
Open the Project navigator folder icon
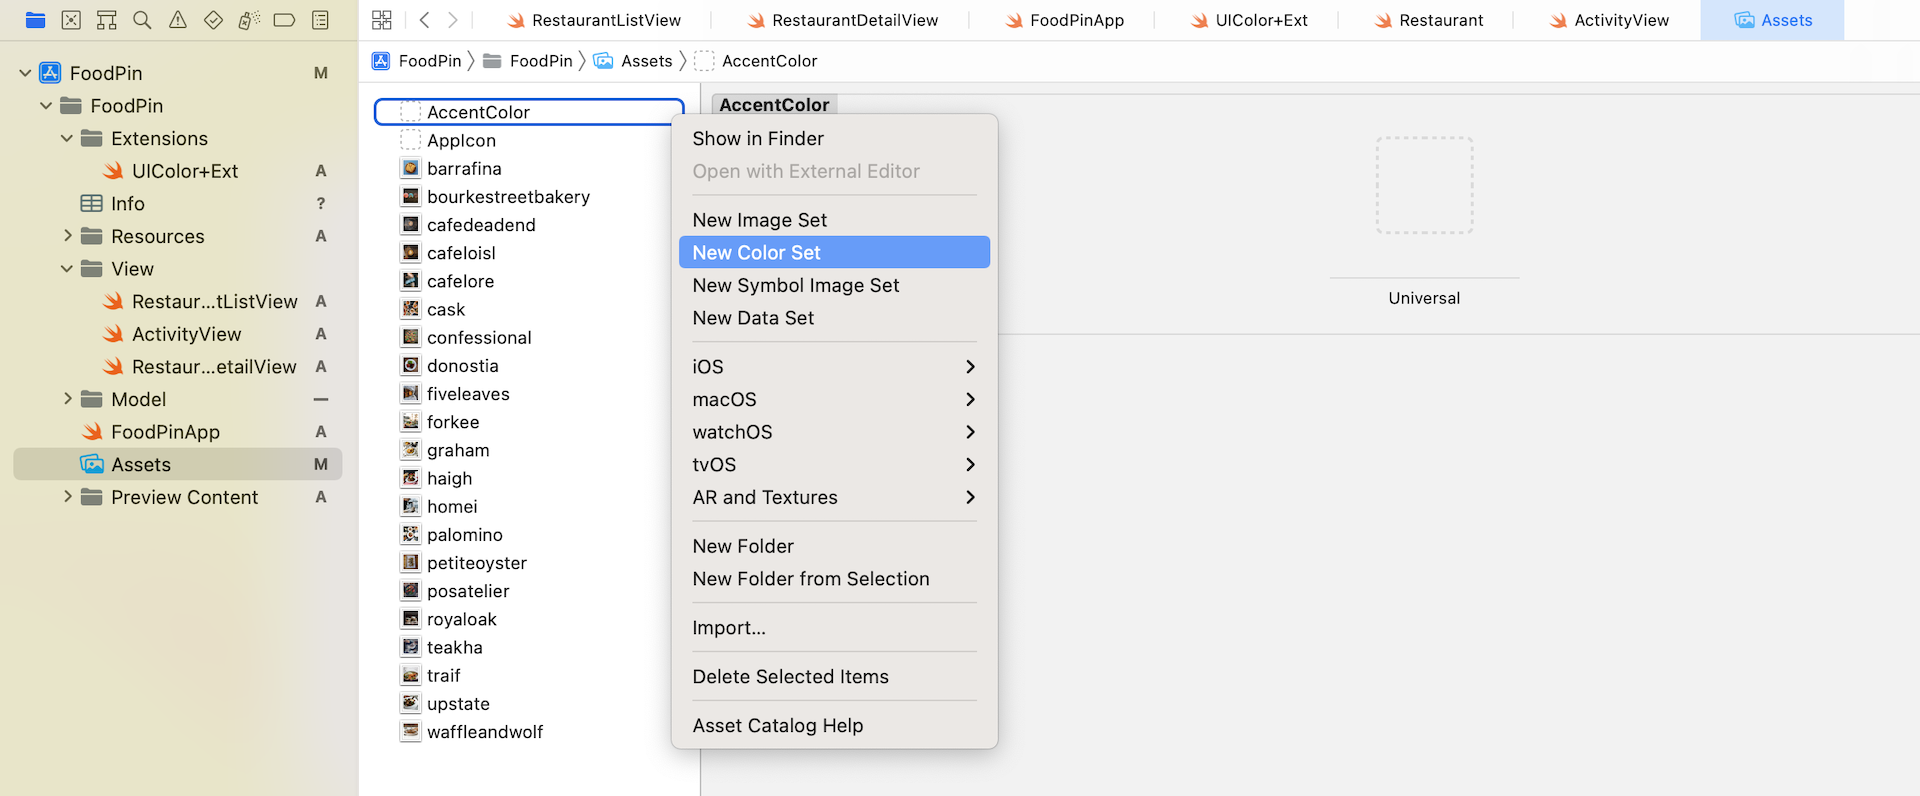tap(35, 20)
